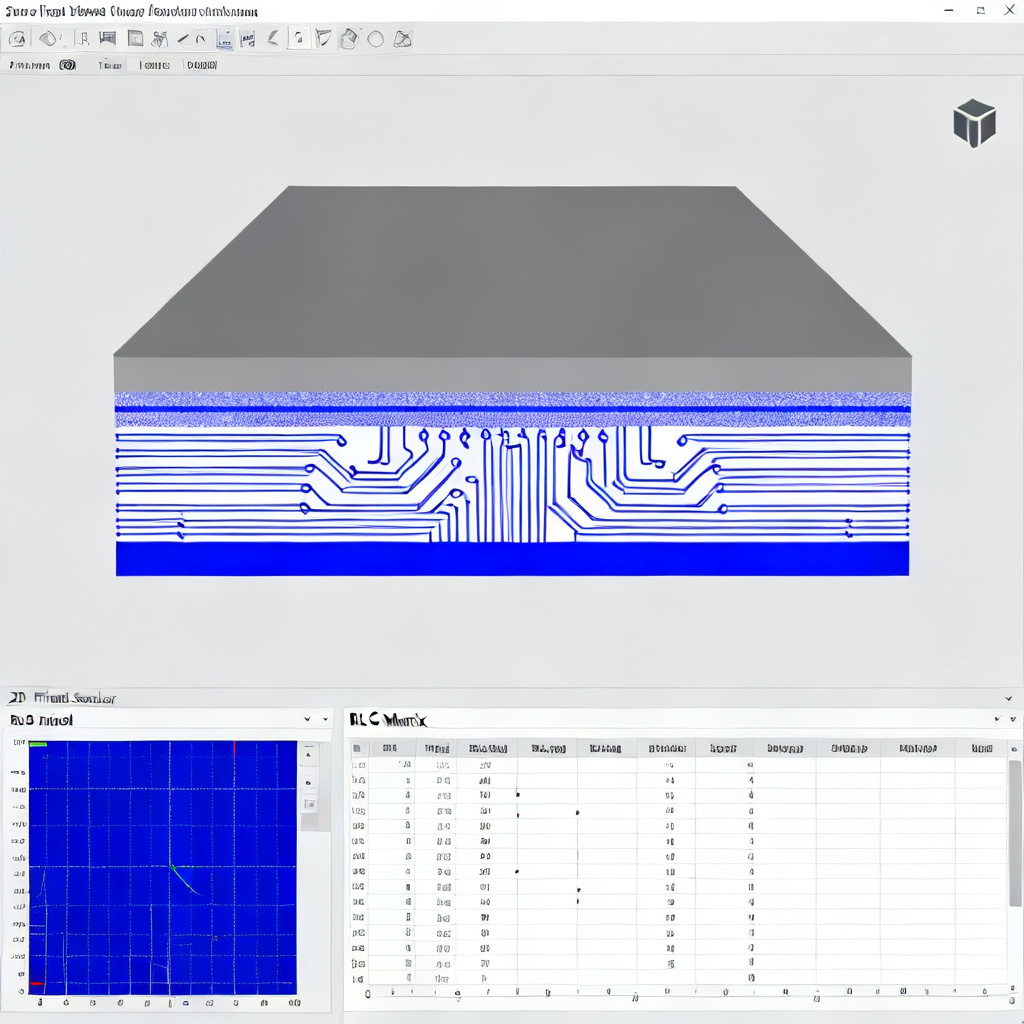This screenshot has width=1024, height=1024.
Task: Click the first rounded icon in the toolbar
Action: tap(18, 39)
